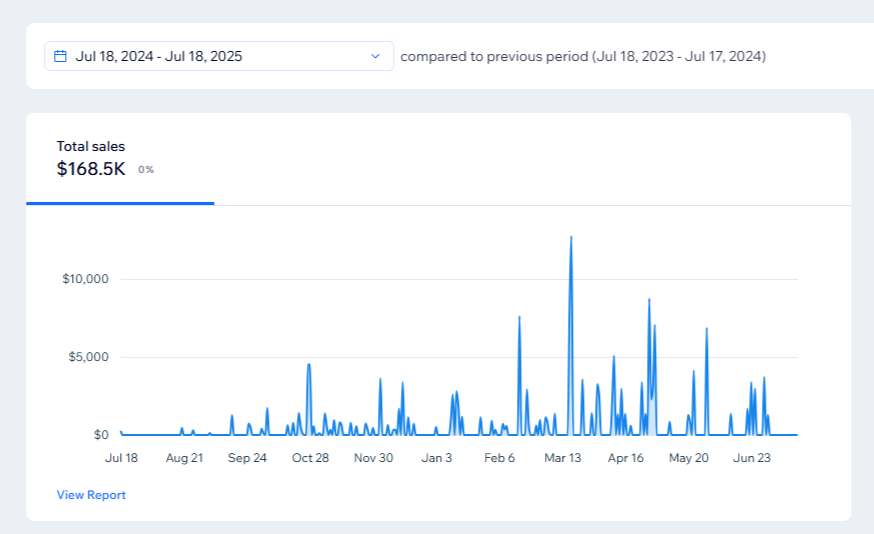Open the View Report link
Image resolution: width=874 pixels, height=534 pixels.
tap(91, 495)
